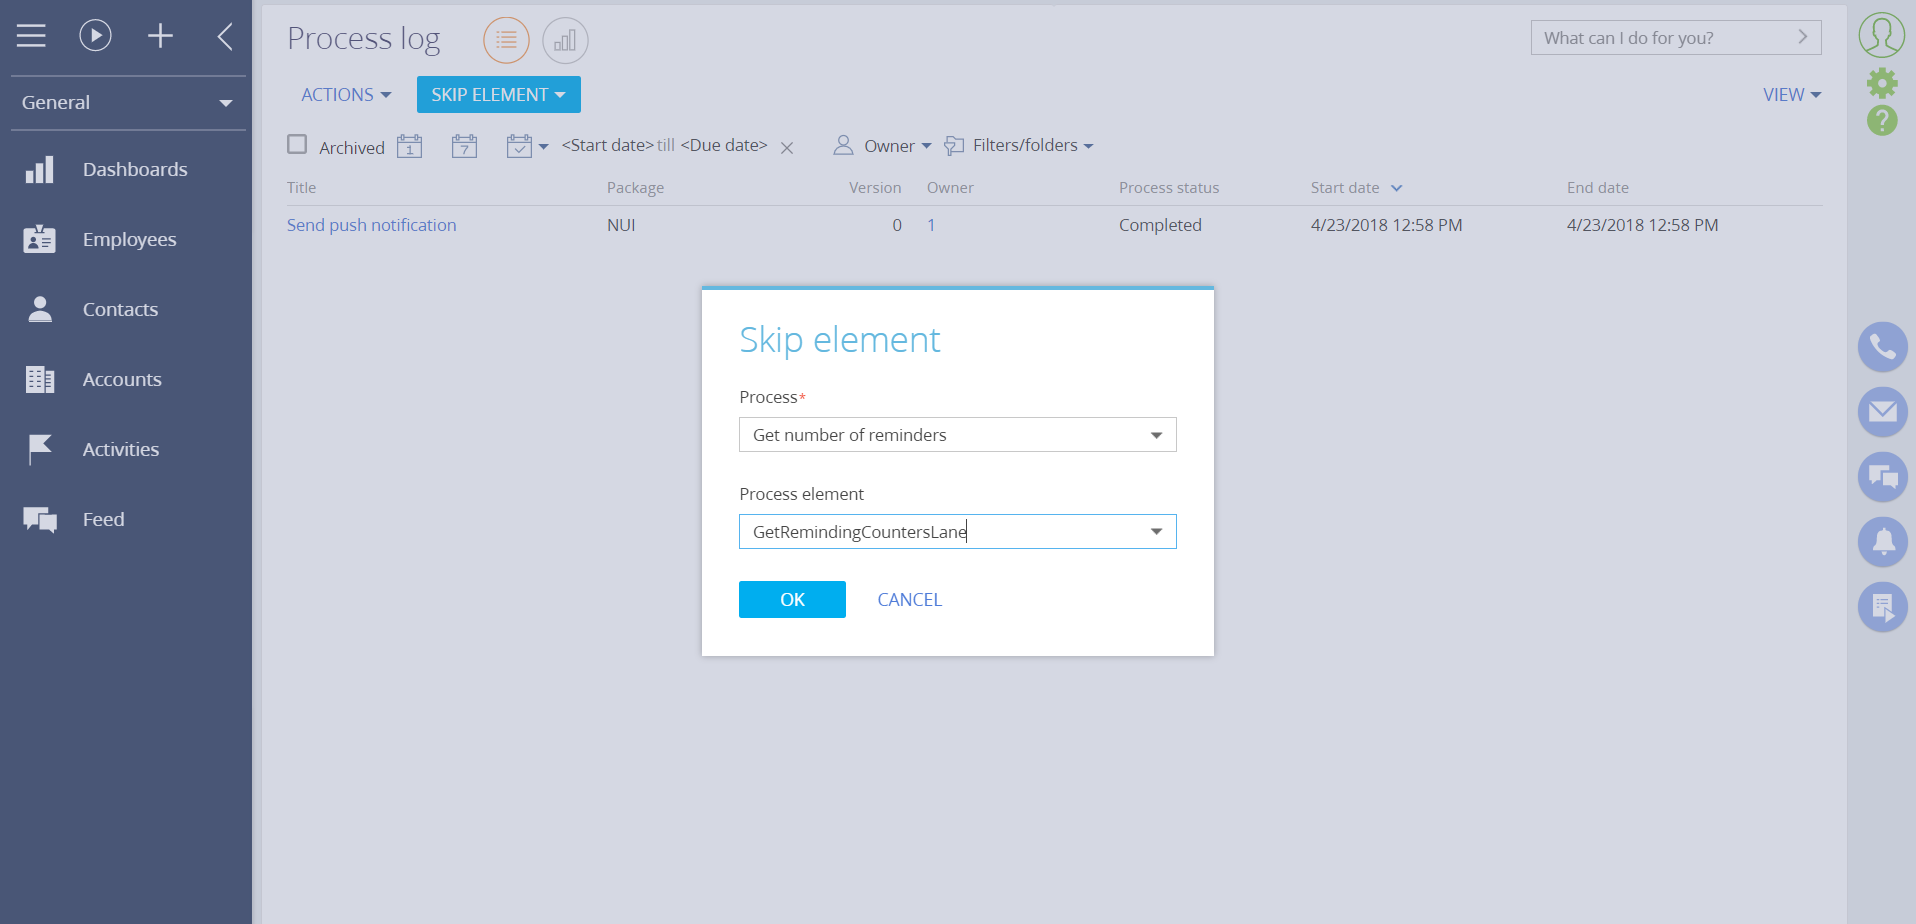1916x924 pixels.
Task: Open the email panel icon
Action: pyautogui.click(x=1882, y=412)
